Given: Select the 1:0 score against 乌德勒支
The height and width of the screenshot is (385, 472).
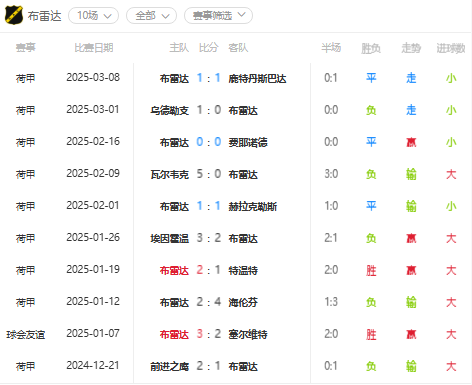Looking at the screenshot, I should [209, 110].
